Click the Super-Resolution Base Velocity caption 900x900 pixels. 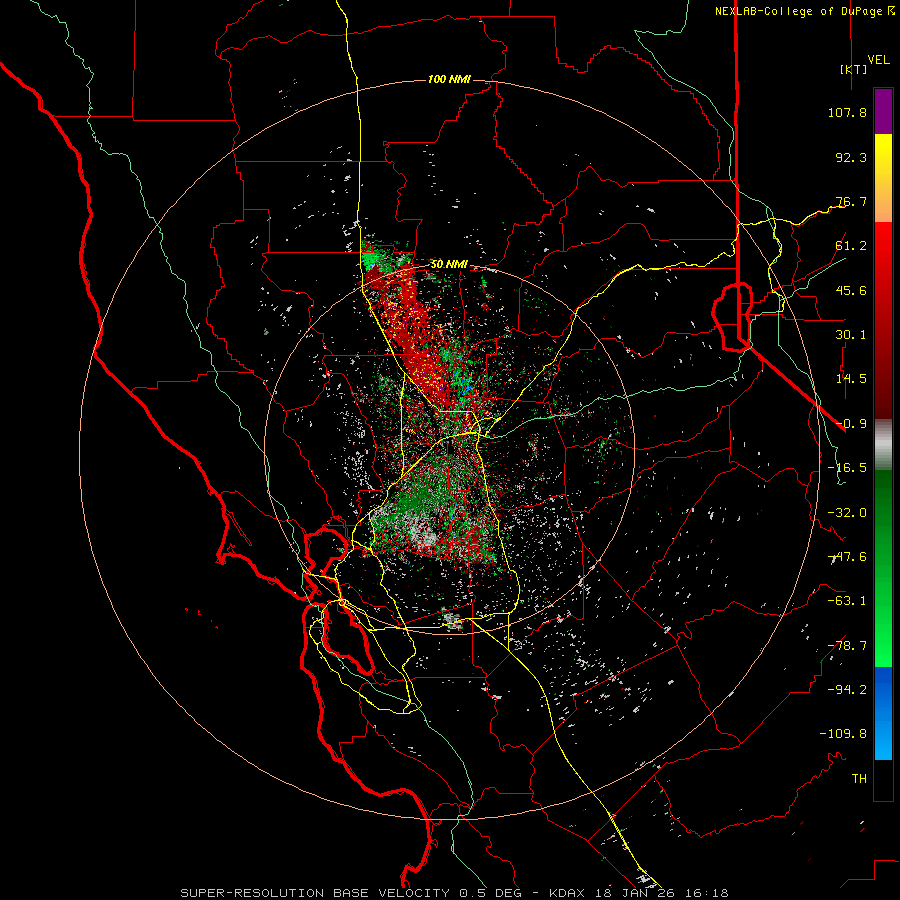click(x=454, y=893)
